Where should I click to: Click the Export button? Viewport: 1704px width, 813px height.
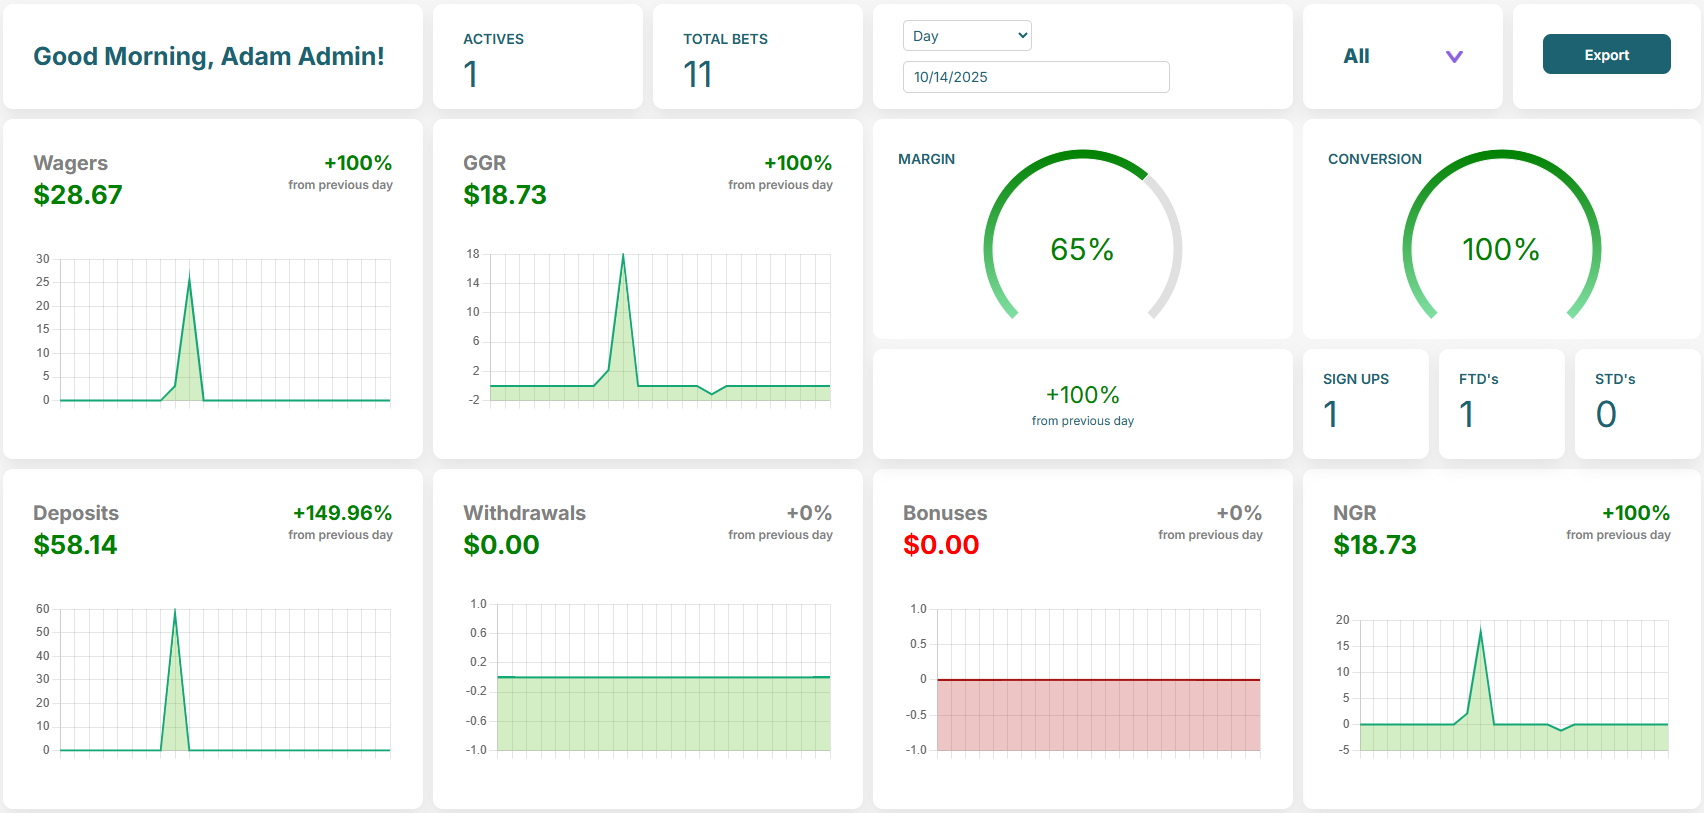click(1606, 55)
